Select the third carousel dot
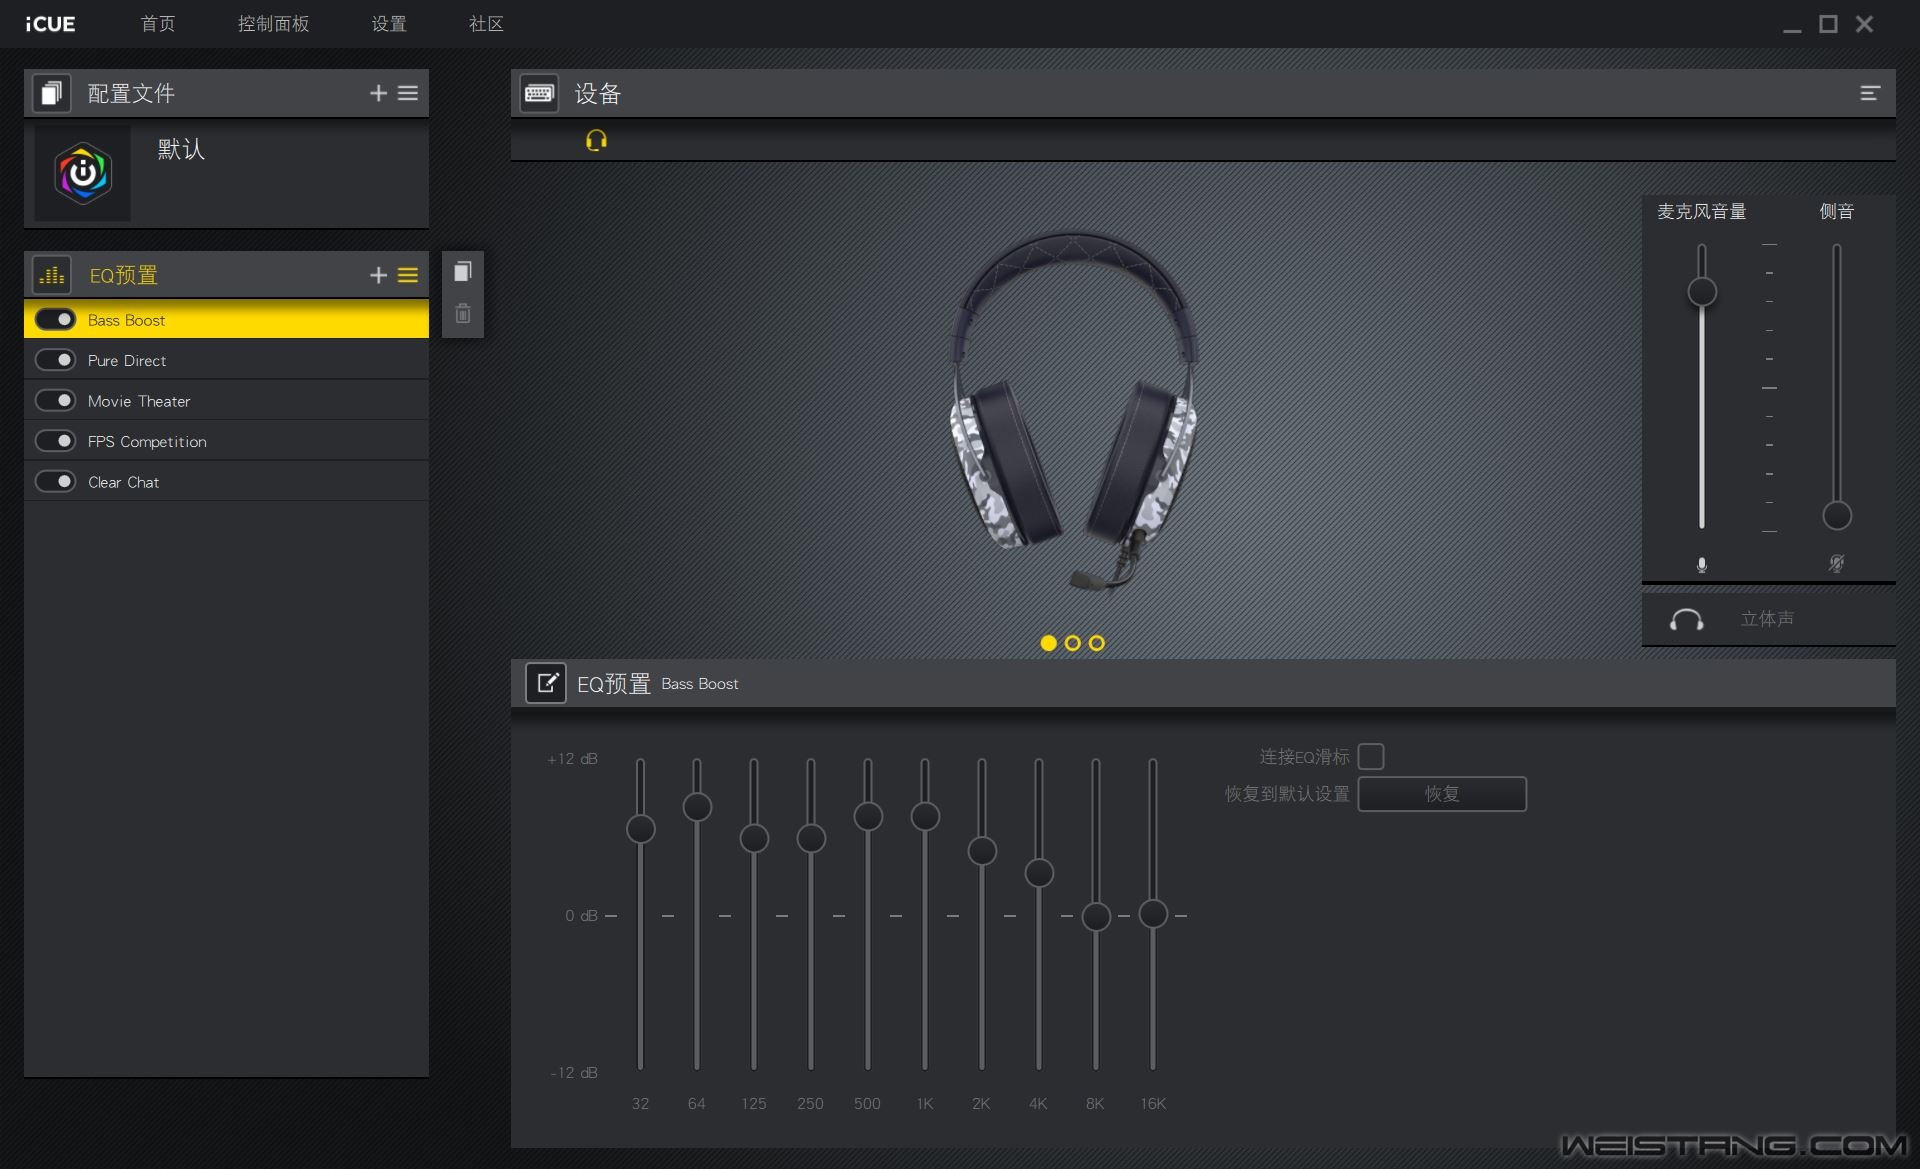This screenshot has width=1920, height=1169. point(1097,643)
